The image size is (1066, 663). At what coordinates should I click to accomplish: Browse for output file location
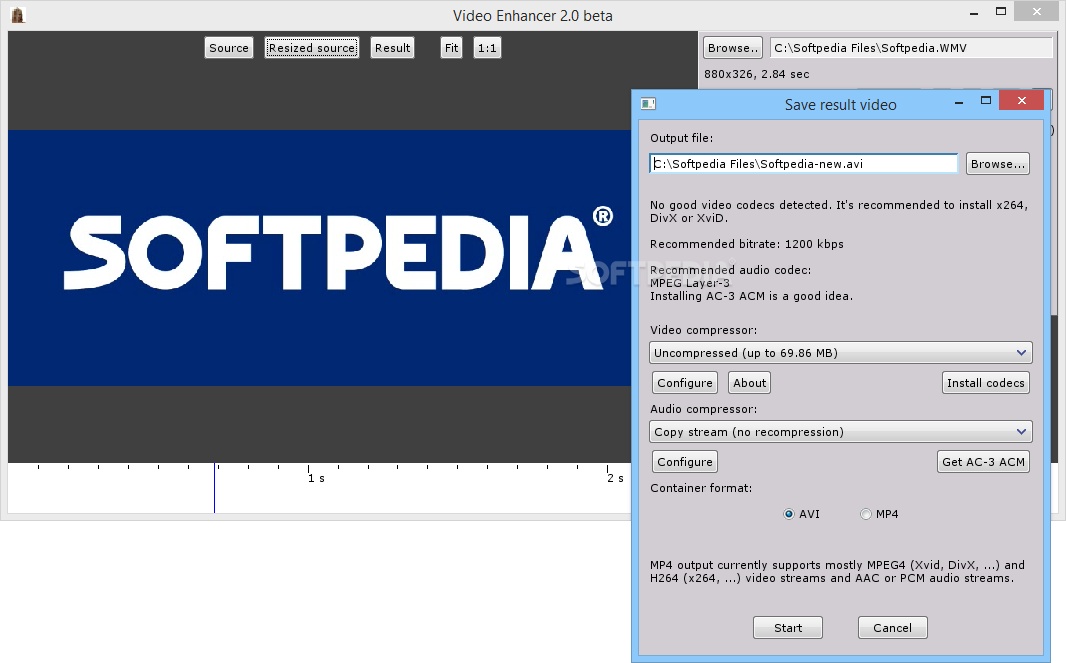click(x=997, y=163)
